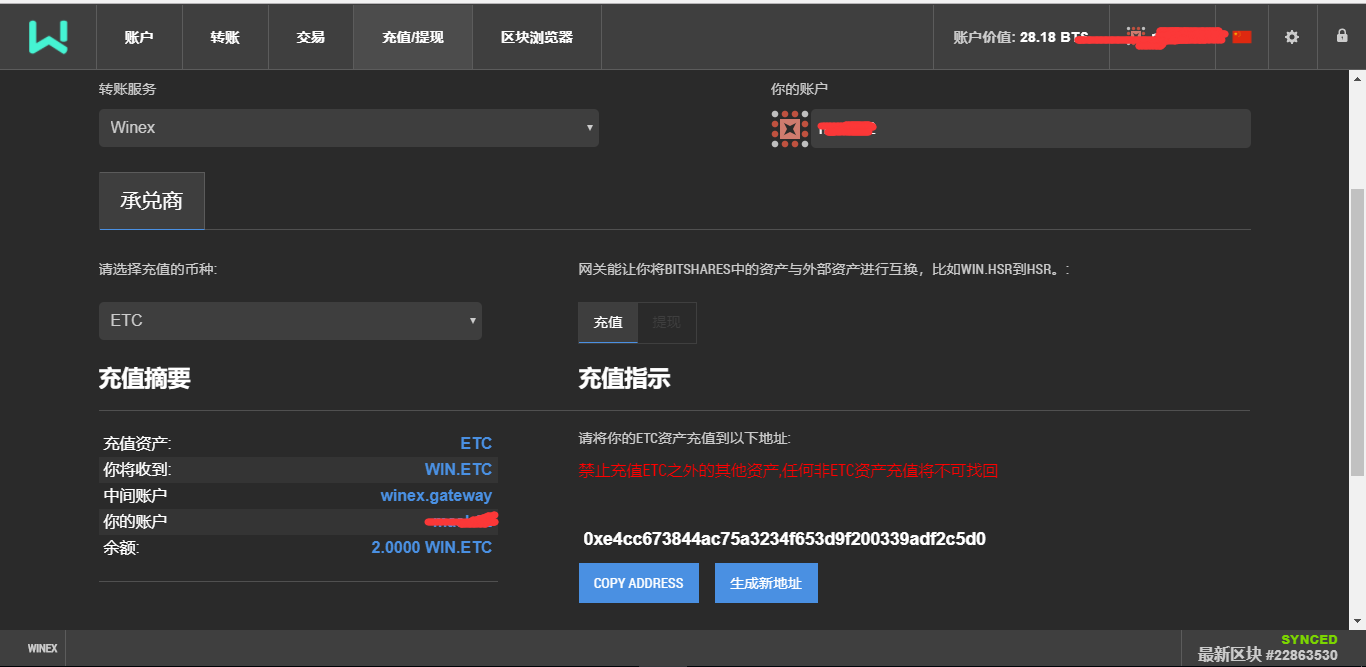Click the WINEX label in the footer
The width and height of the screenshot is (1366, 667).
pos(42,648)
